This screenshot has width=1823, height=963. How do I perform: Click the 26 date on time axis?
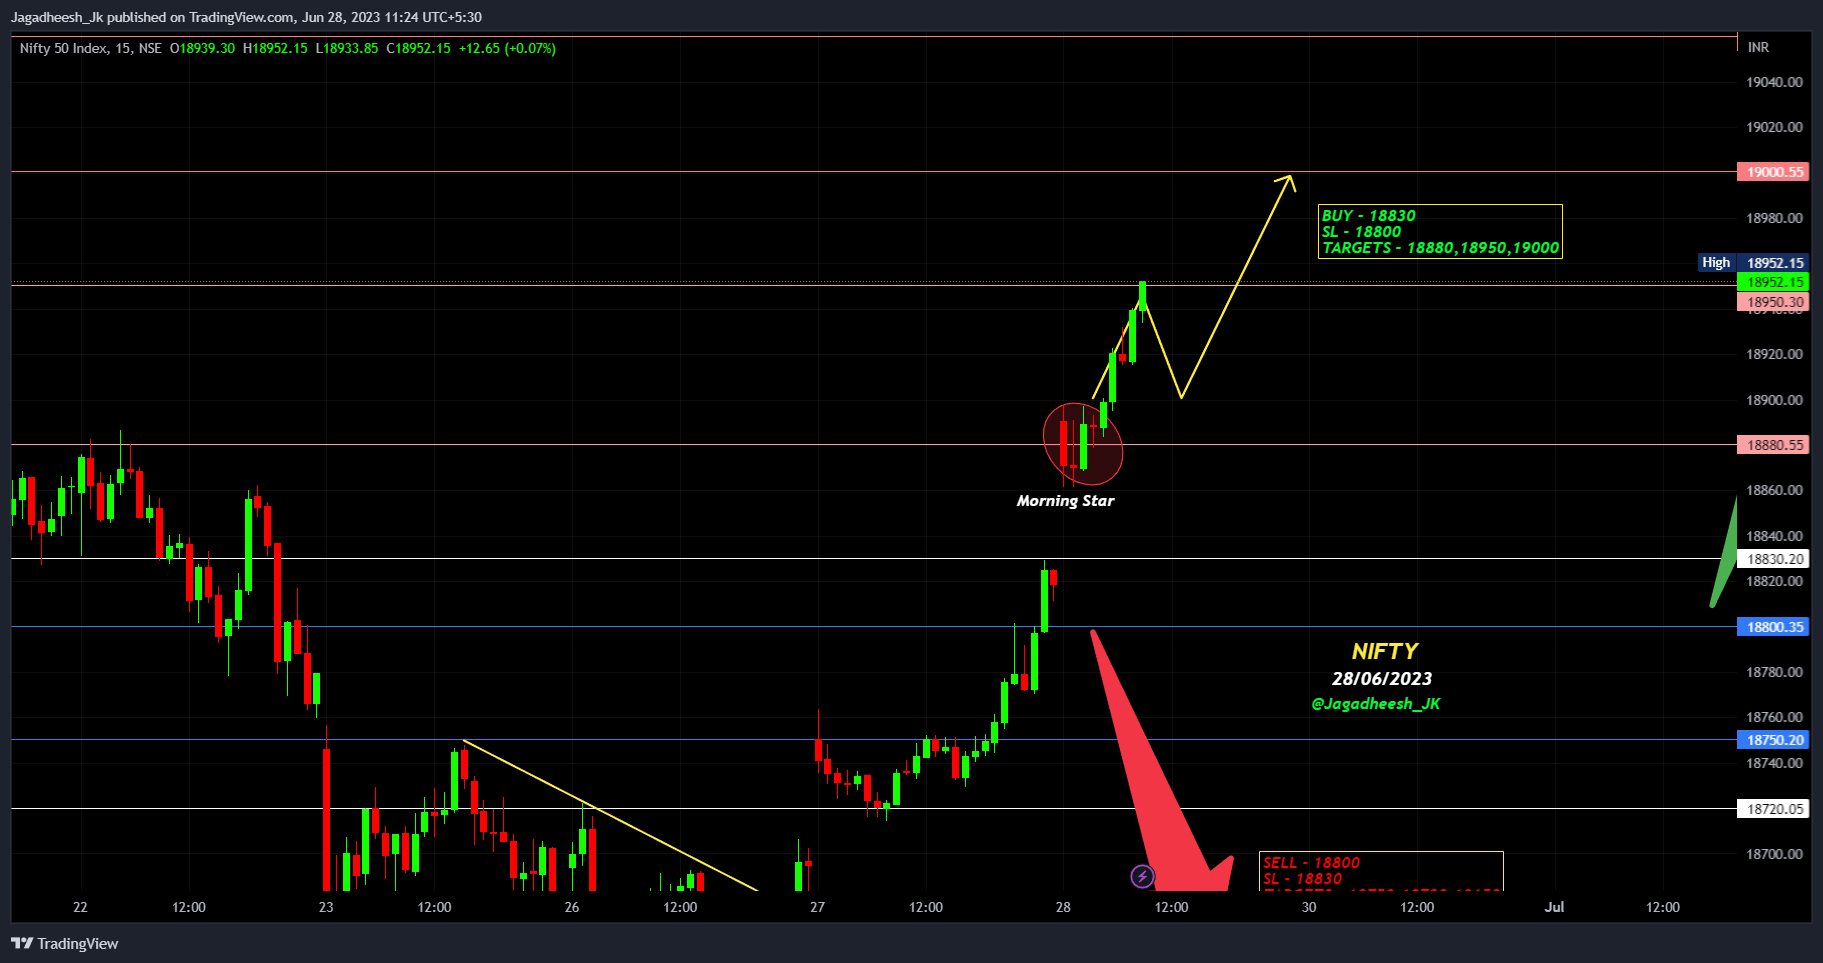coord(572,907)
